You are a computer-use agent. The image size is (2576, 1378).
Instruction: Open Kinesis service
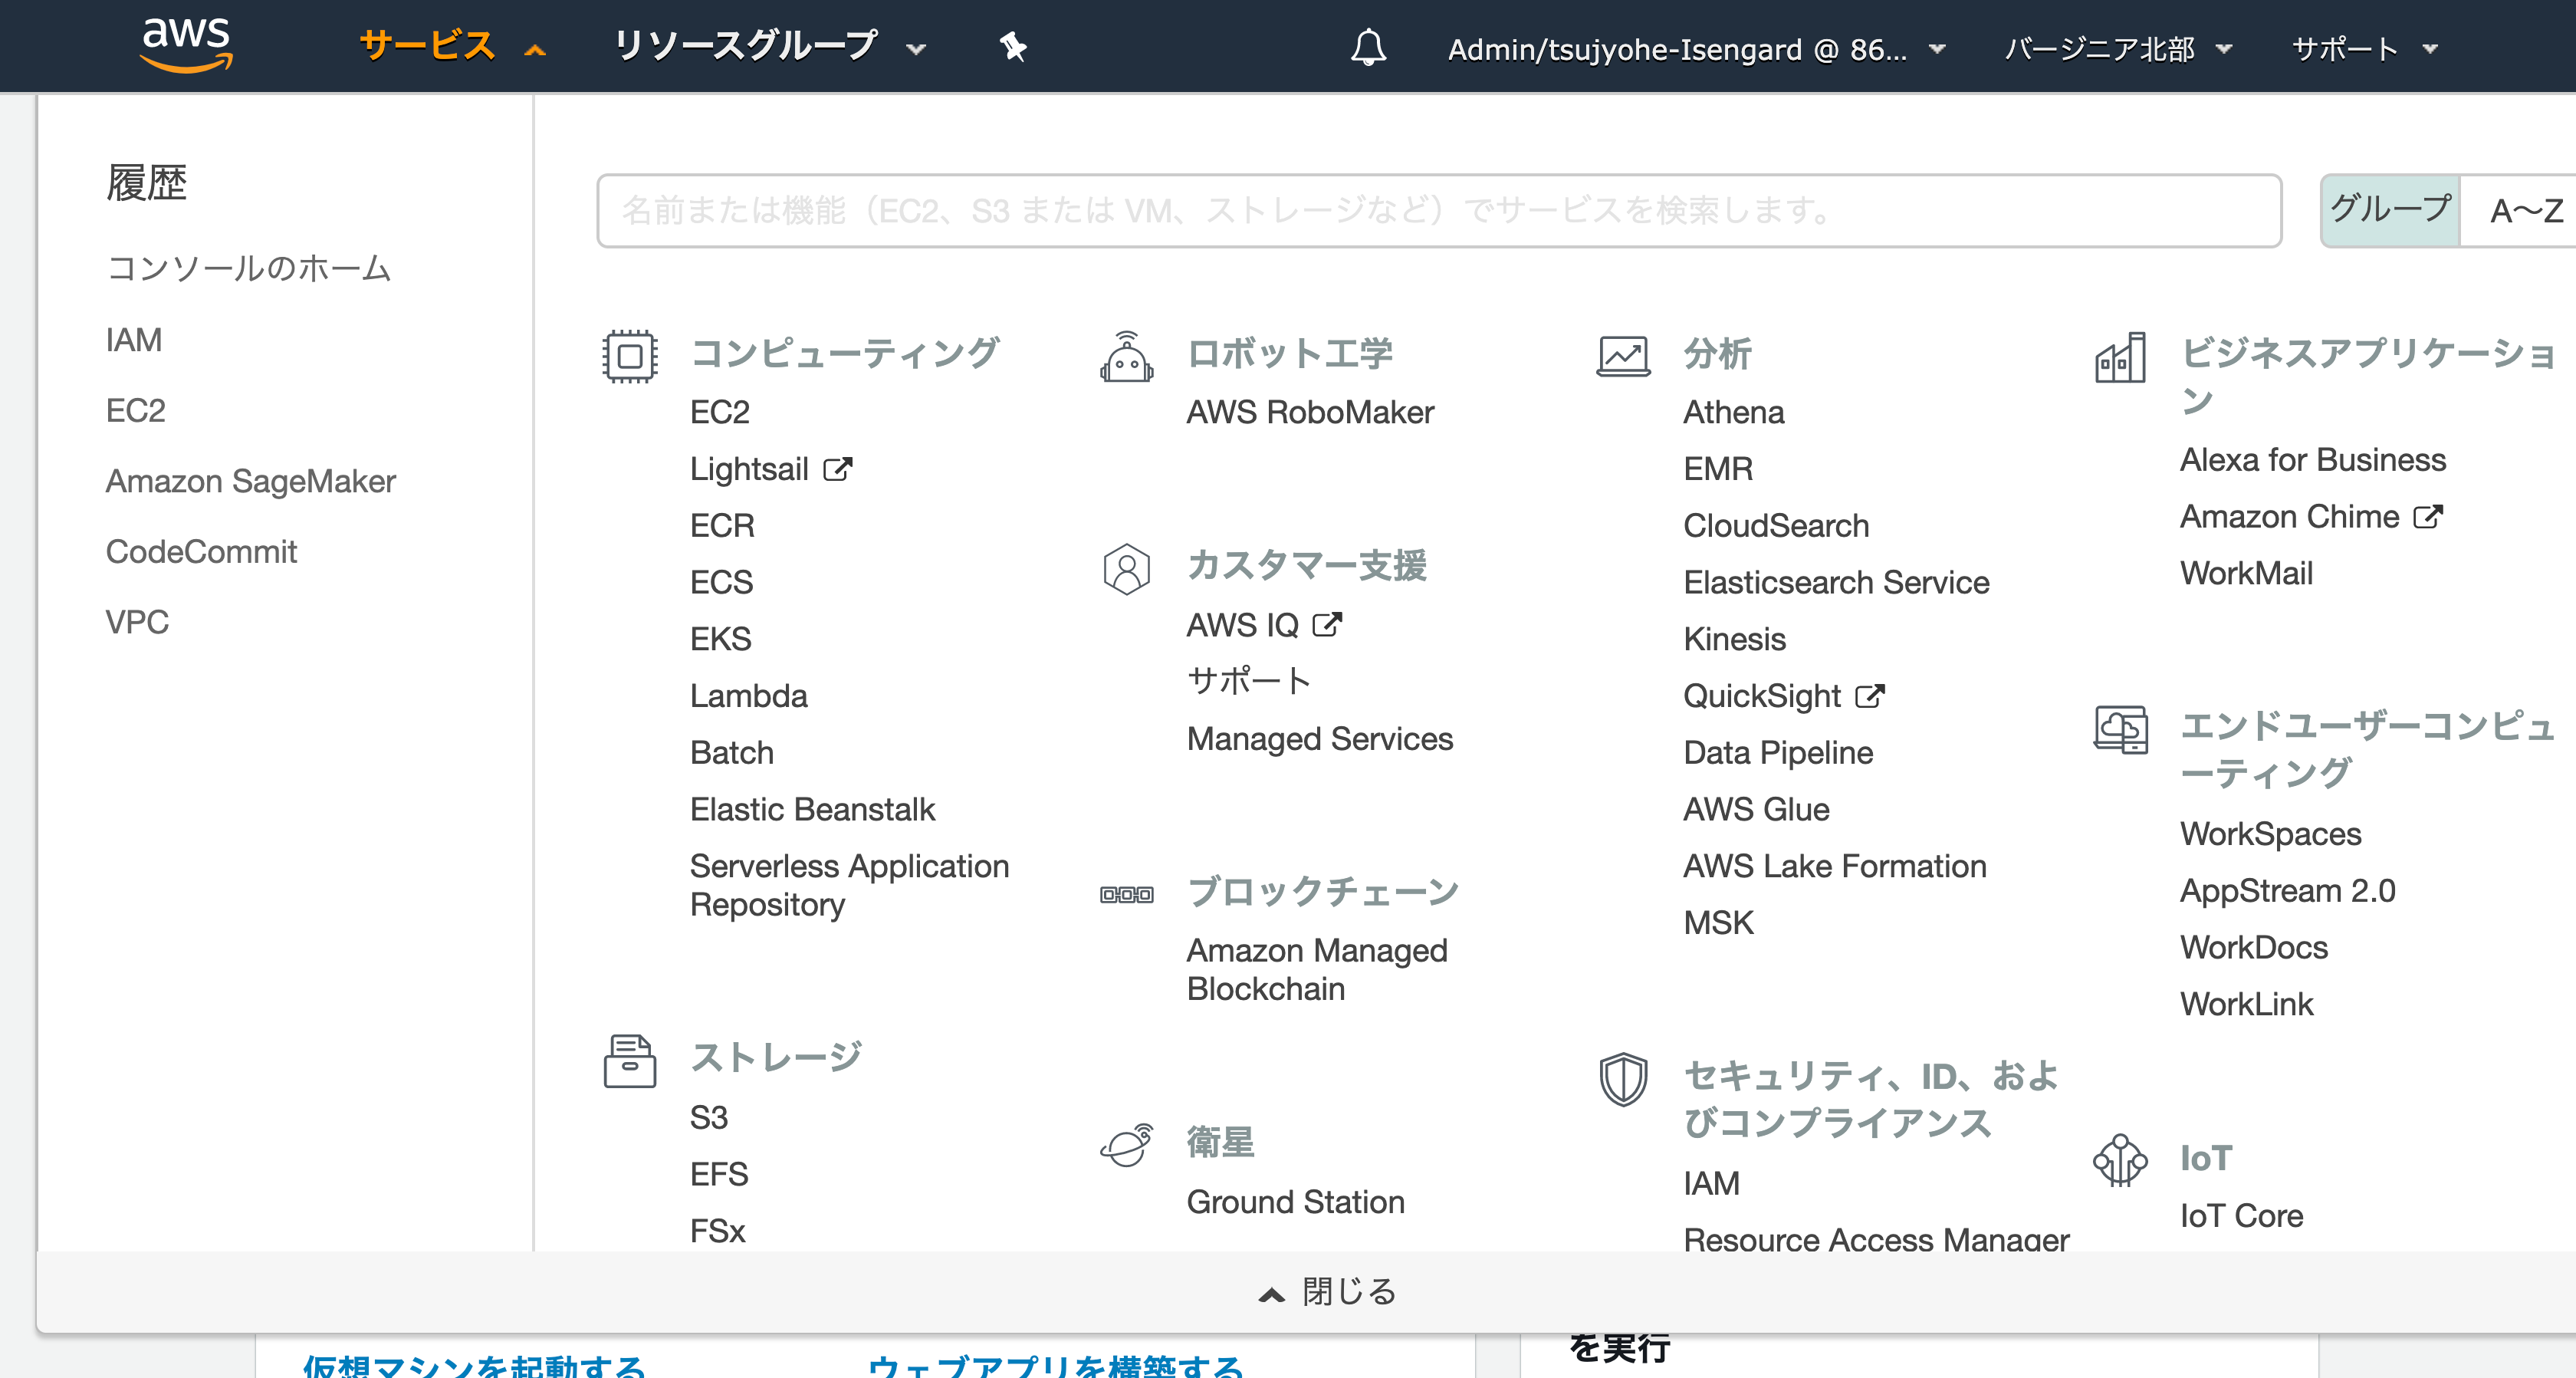[1735, 638]
